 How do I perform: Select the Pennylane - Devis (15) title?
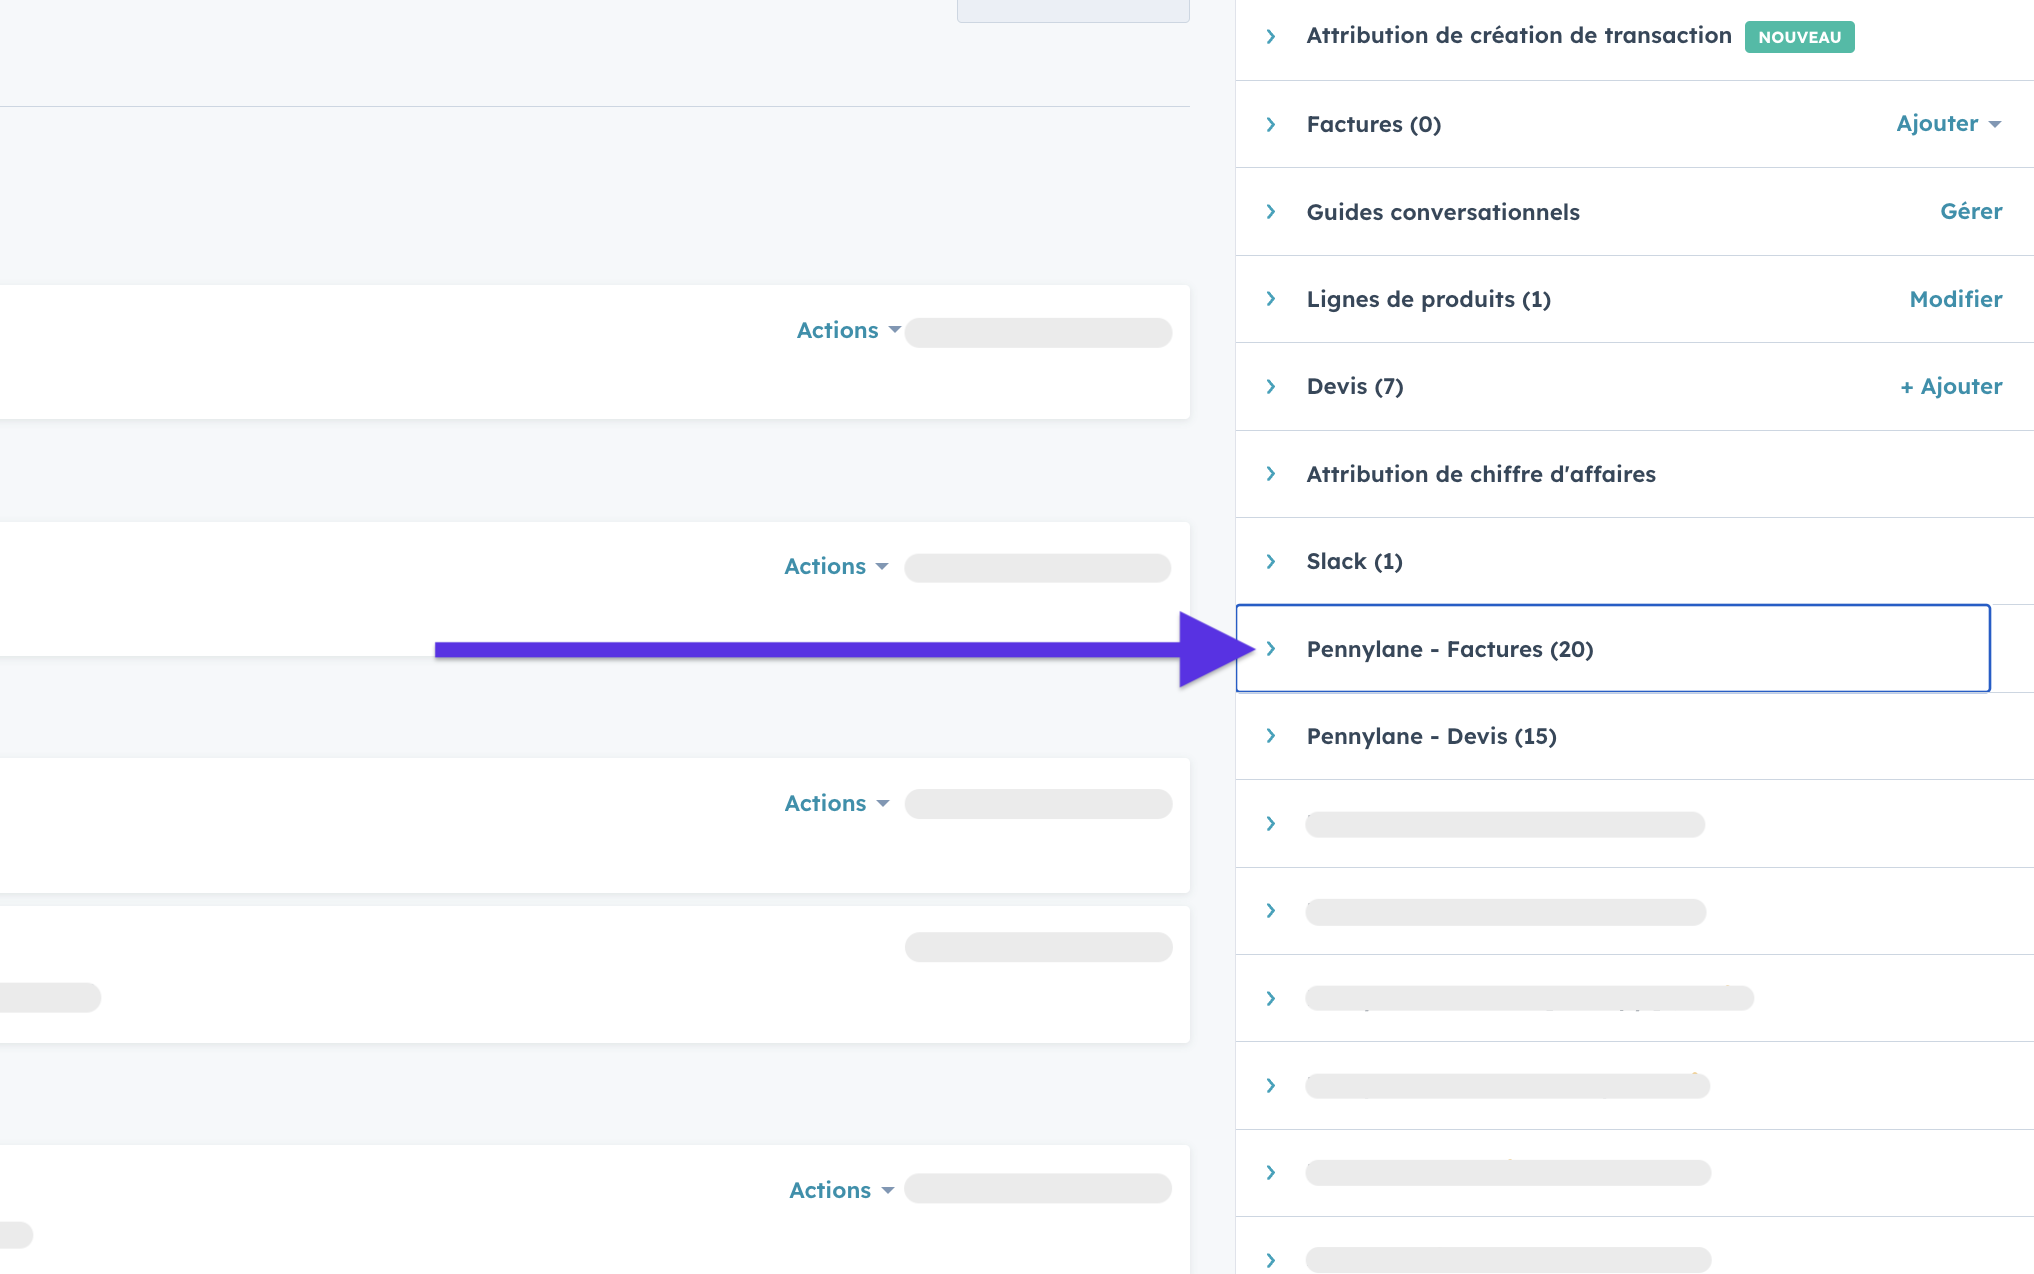coord(1431,736)
